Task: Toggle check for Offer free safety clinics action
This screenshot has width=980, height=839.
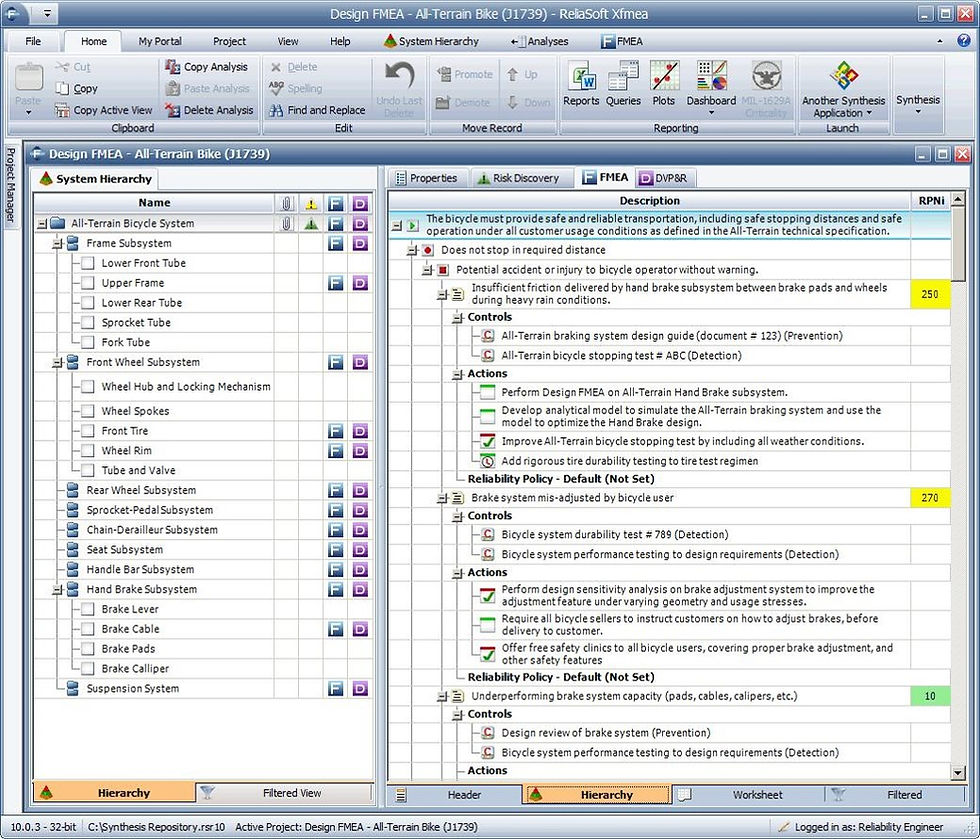Action: coord(488,654)
